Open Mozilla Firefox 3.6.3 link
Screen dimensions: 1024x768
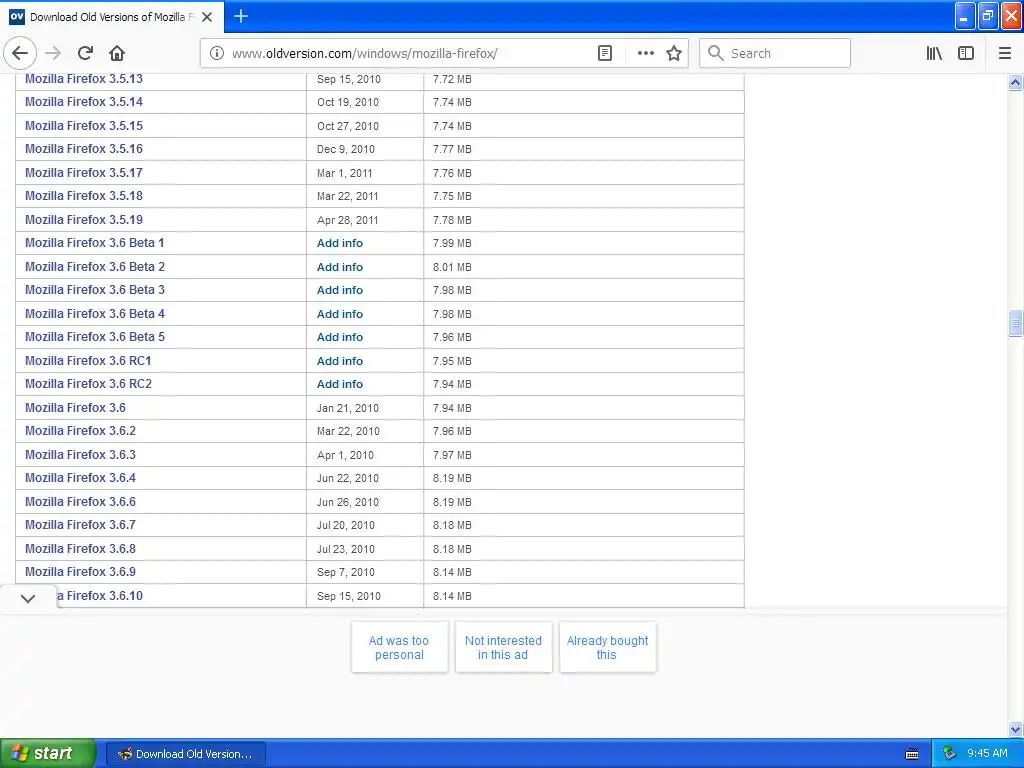(80, 455)
